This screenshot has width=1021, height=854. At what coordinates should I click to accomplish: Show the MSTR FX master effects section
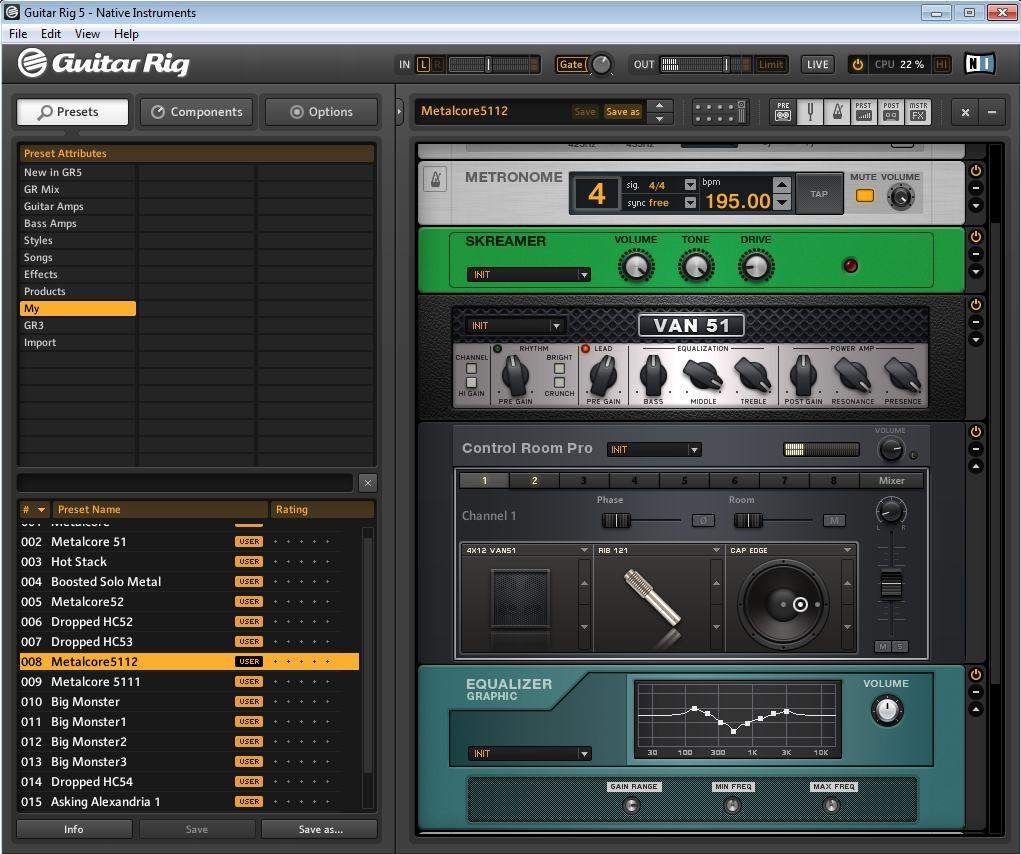917,112
